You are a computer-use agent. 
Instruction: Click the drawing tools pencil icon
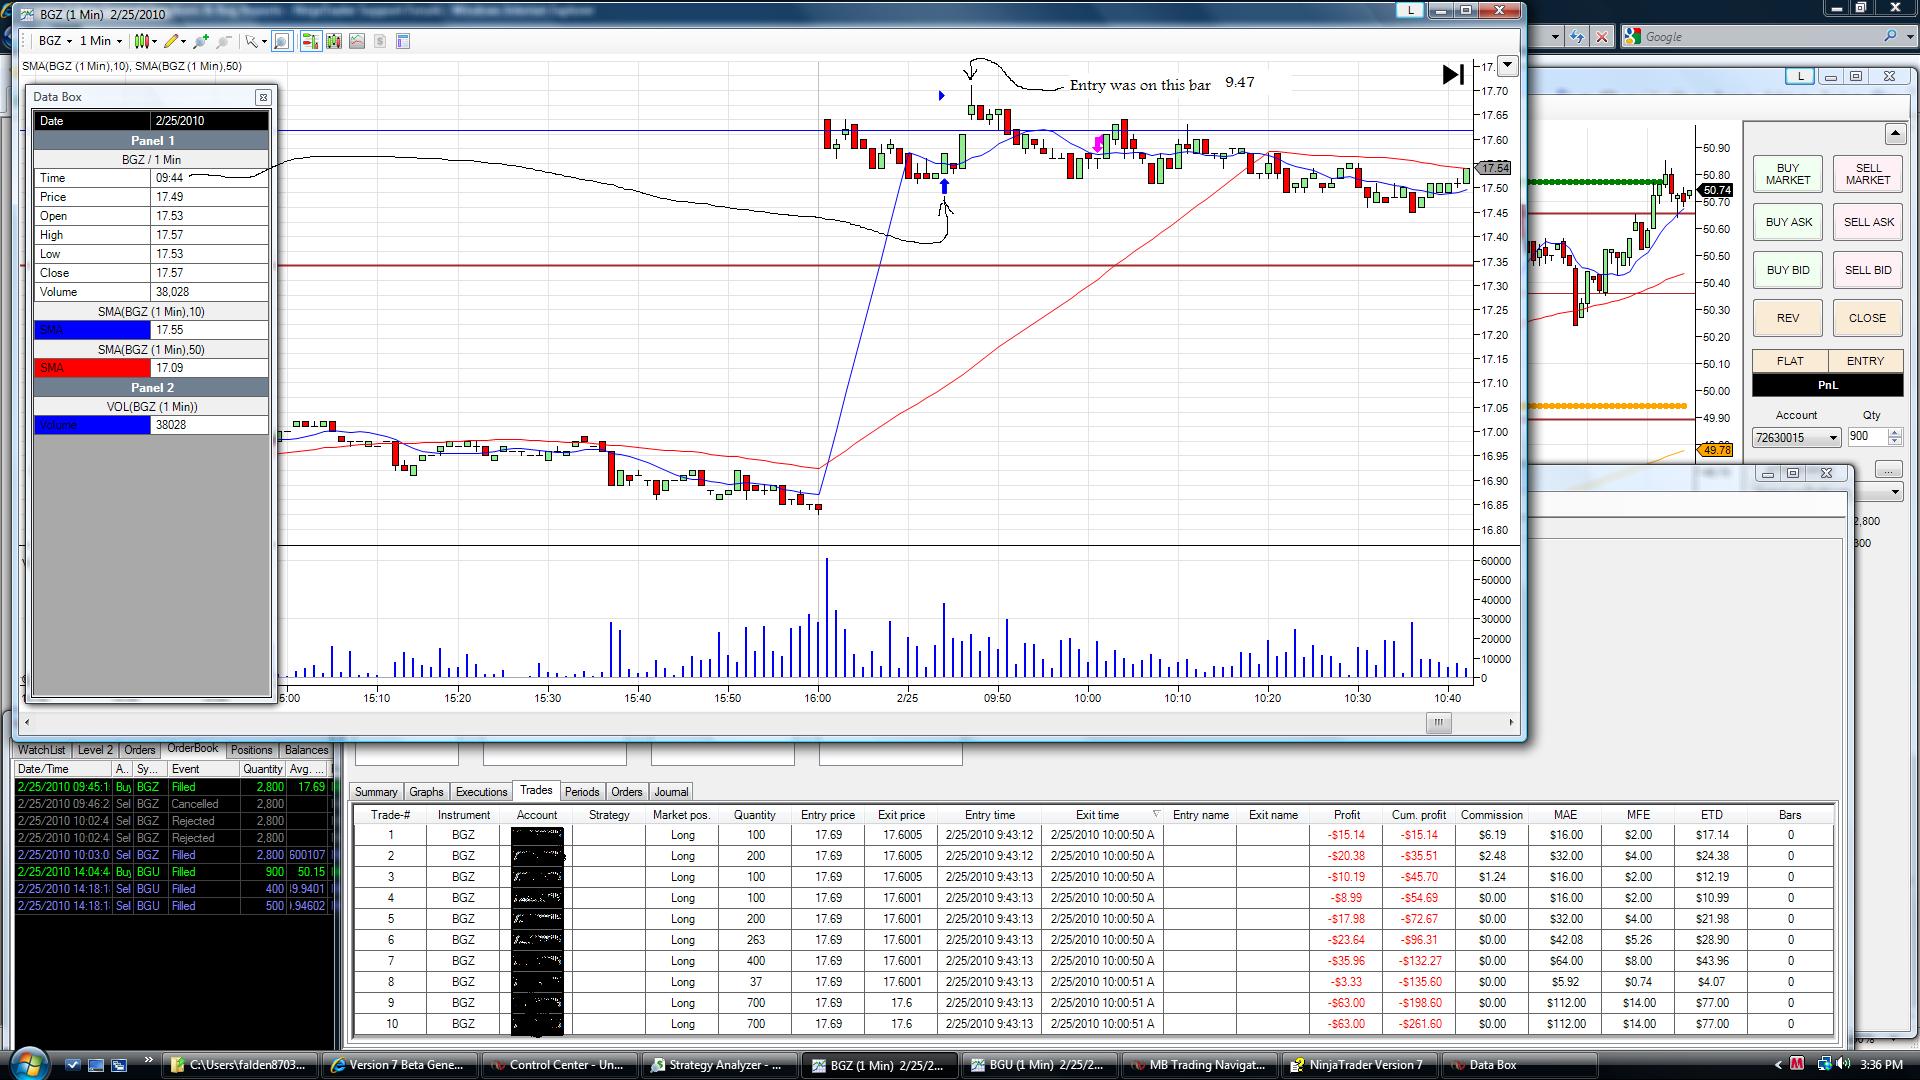tap(172, 41)
